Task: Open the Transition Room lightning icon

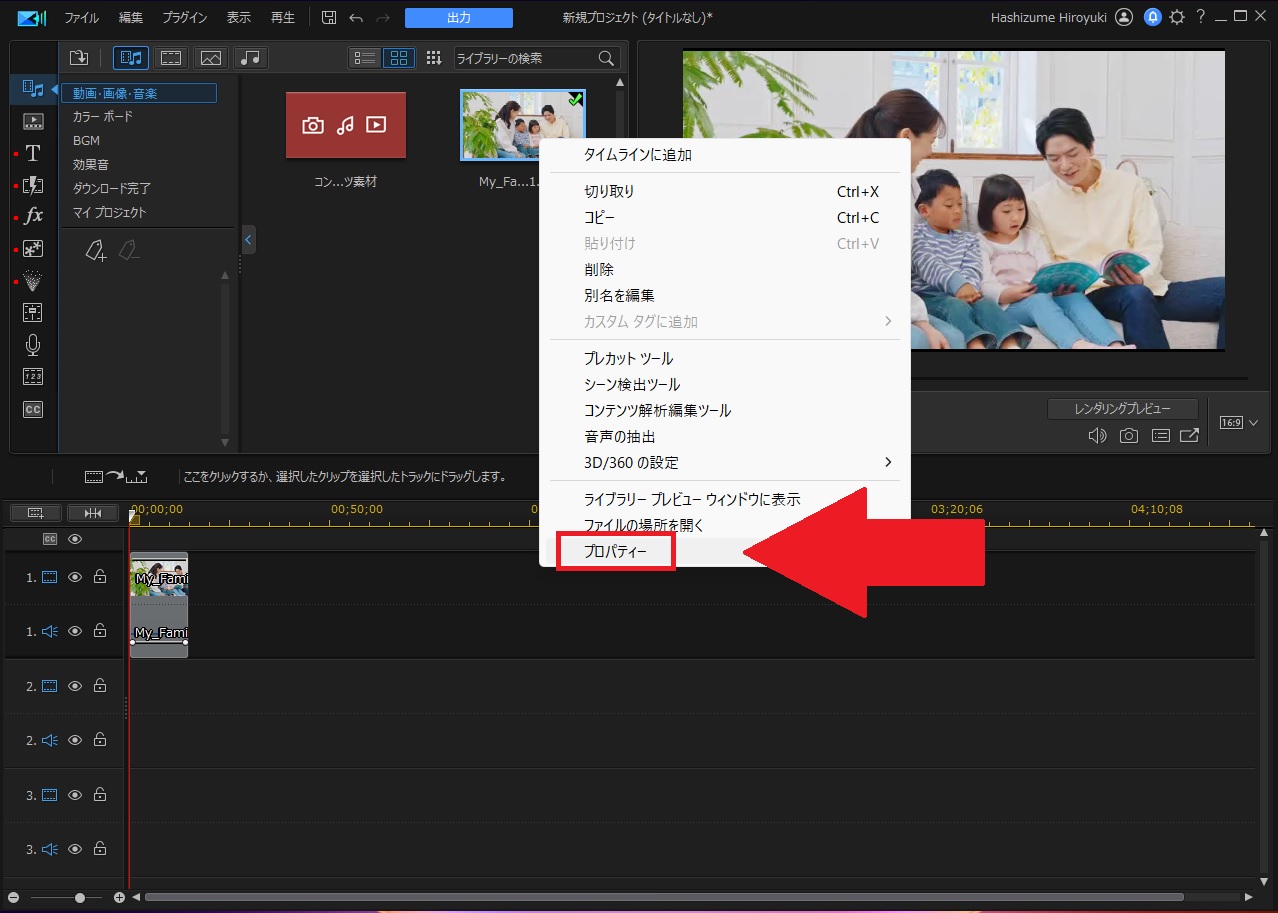Action: [33, 185]
